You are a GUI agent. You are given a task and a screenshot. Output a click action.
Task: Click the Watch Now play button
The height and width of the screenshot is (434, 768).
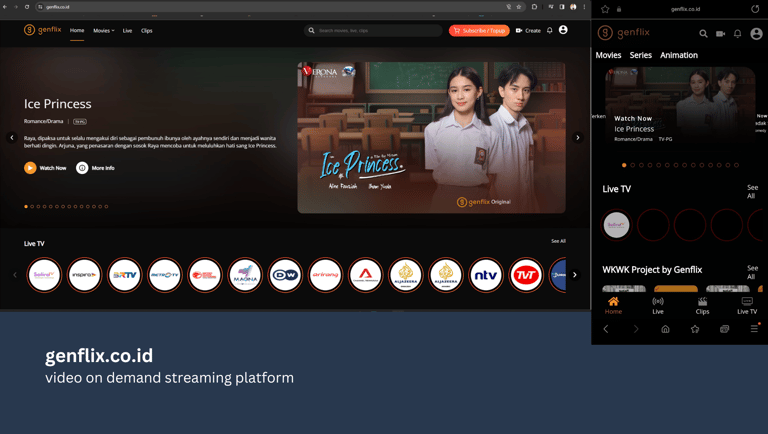pyautogui.click(x=45, y=168)
